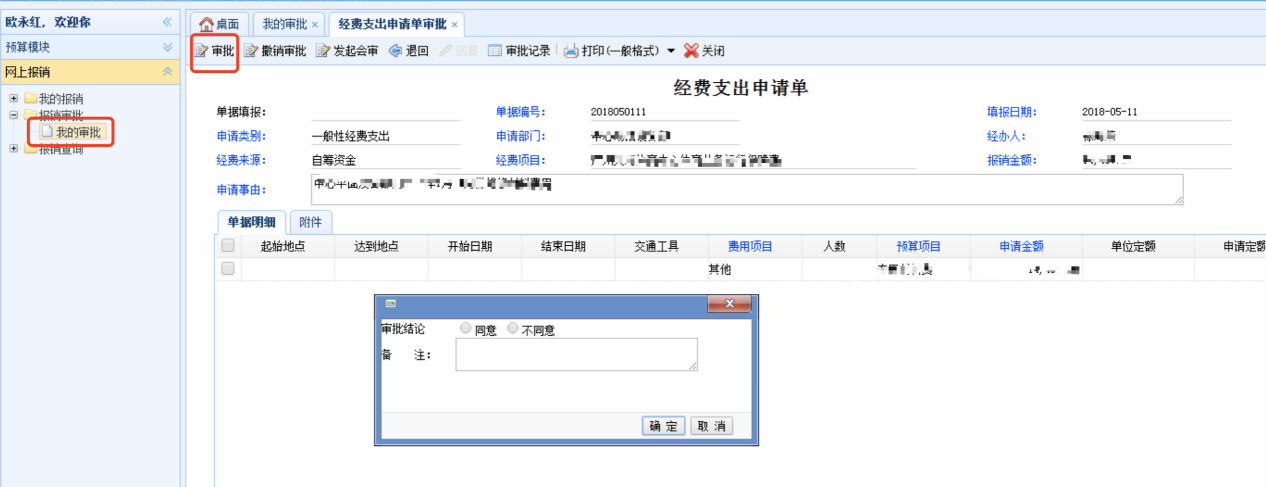1266x487 pixels.
Task: Click the 申请类别 field label
Action: point(241,136)
